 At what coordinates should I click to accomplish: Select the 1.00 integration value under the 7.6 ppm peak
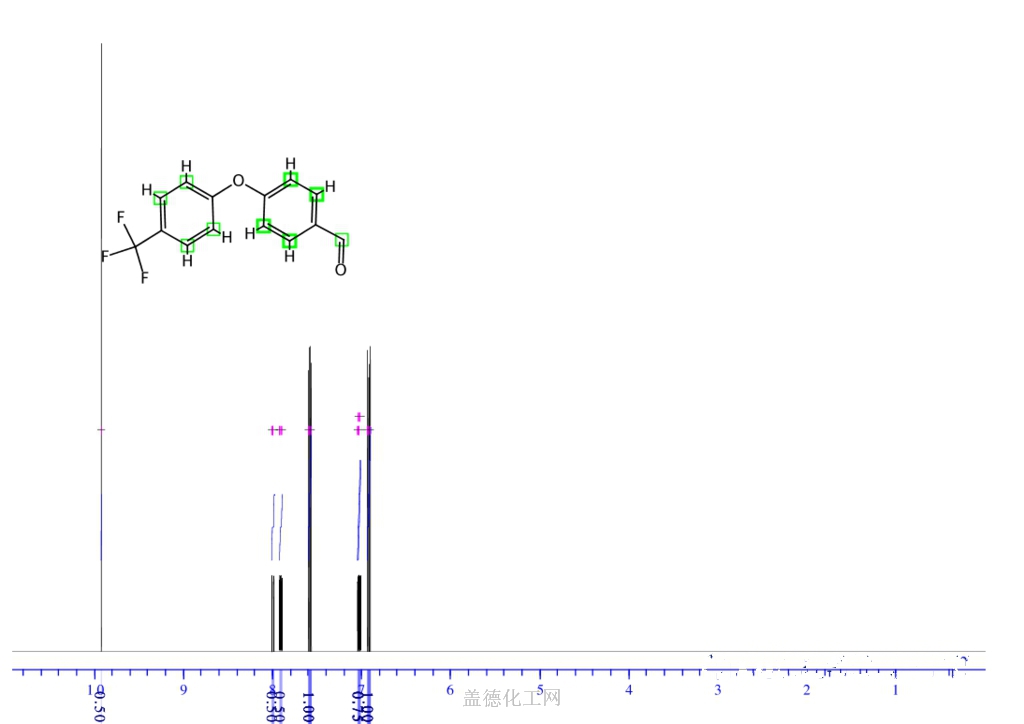tap(308, 705)
